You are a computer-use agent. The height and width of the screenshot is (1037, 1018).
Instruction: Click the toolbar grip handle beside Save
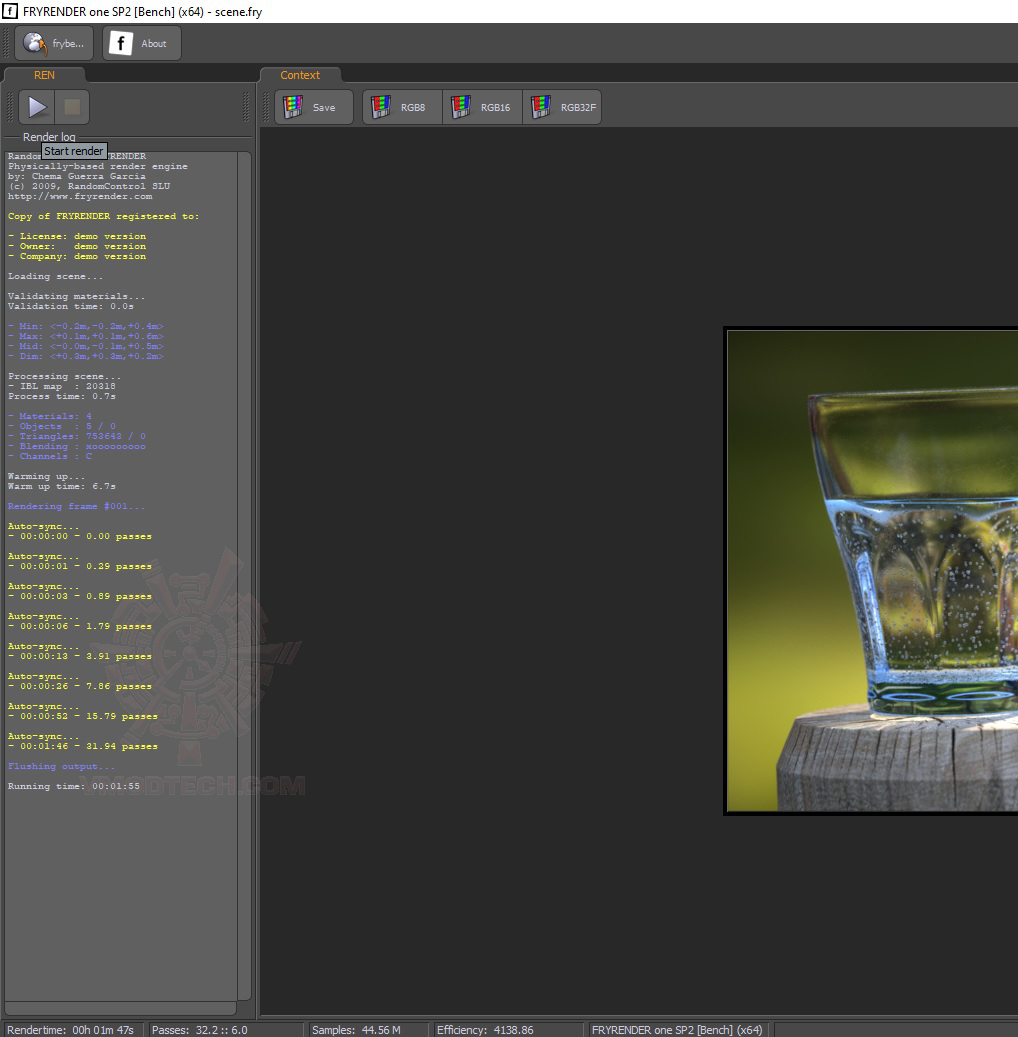[267, 107]
